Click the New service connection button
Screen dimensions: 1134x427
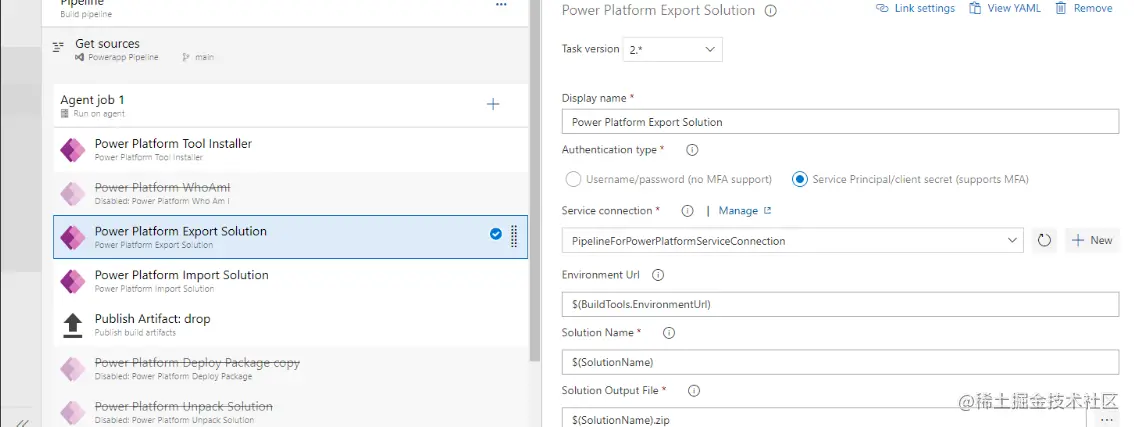point(1092,240)
